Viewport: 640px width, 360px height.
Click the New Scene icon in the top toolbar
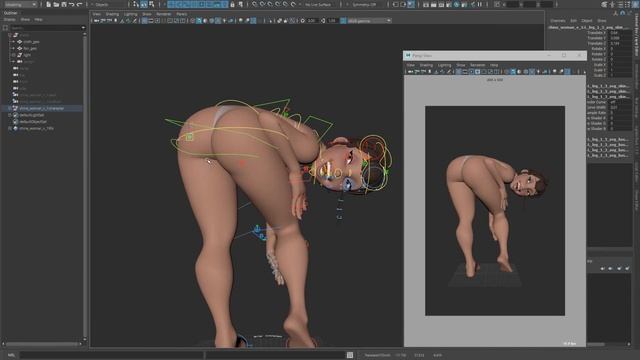(48, 4)
